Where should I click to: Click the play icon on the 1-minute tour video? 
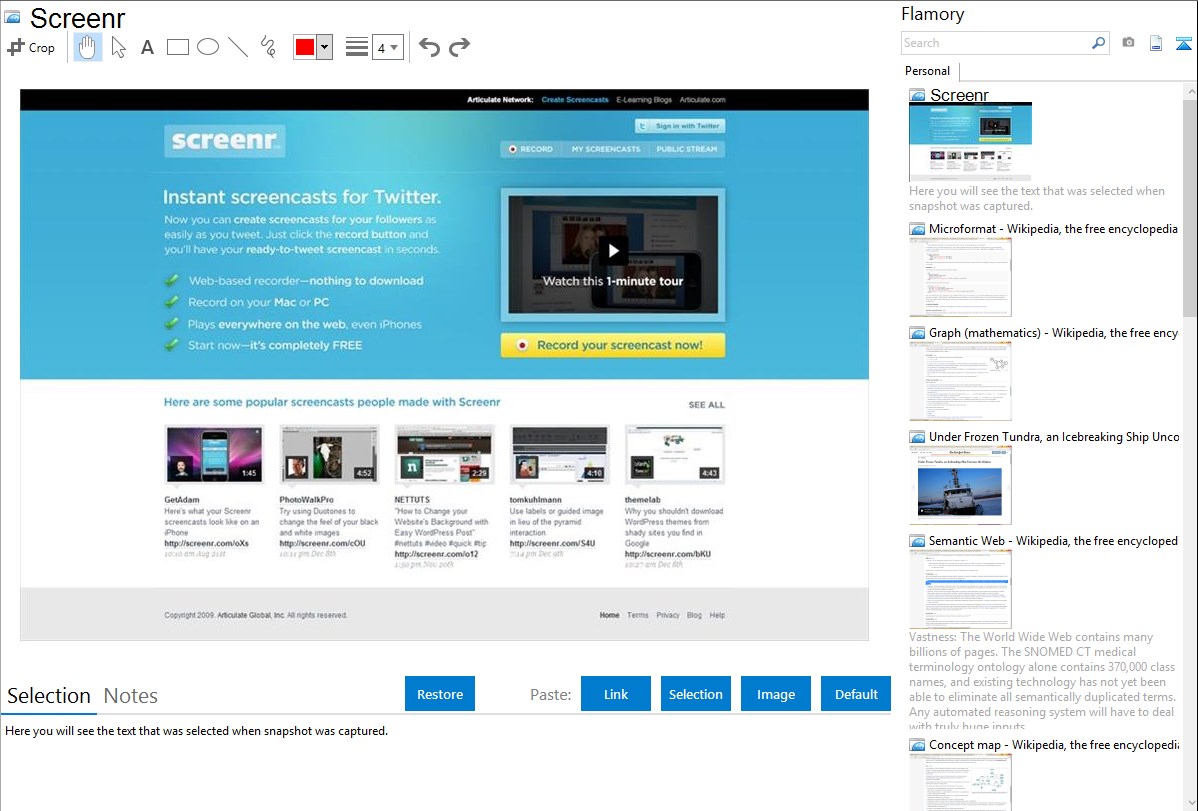click(x=613, y=251)
